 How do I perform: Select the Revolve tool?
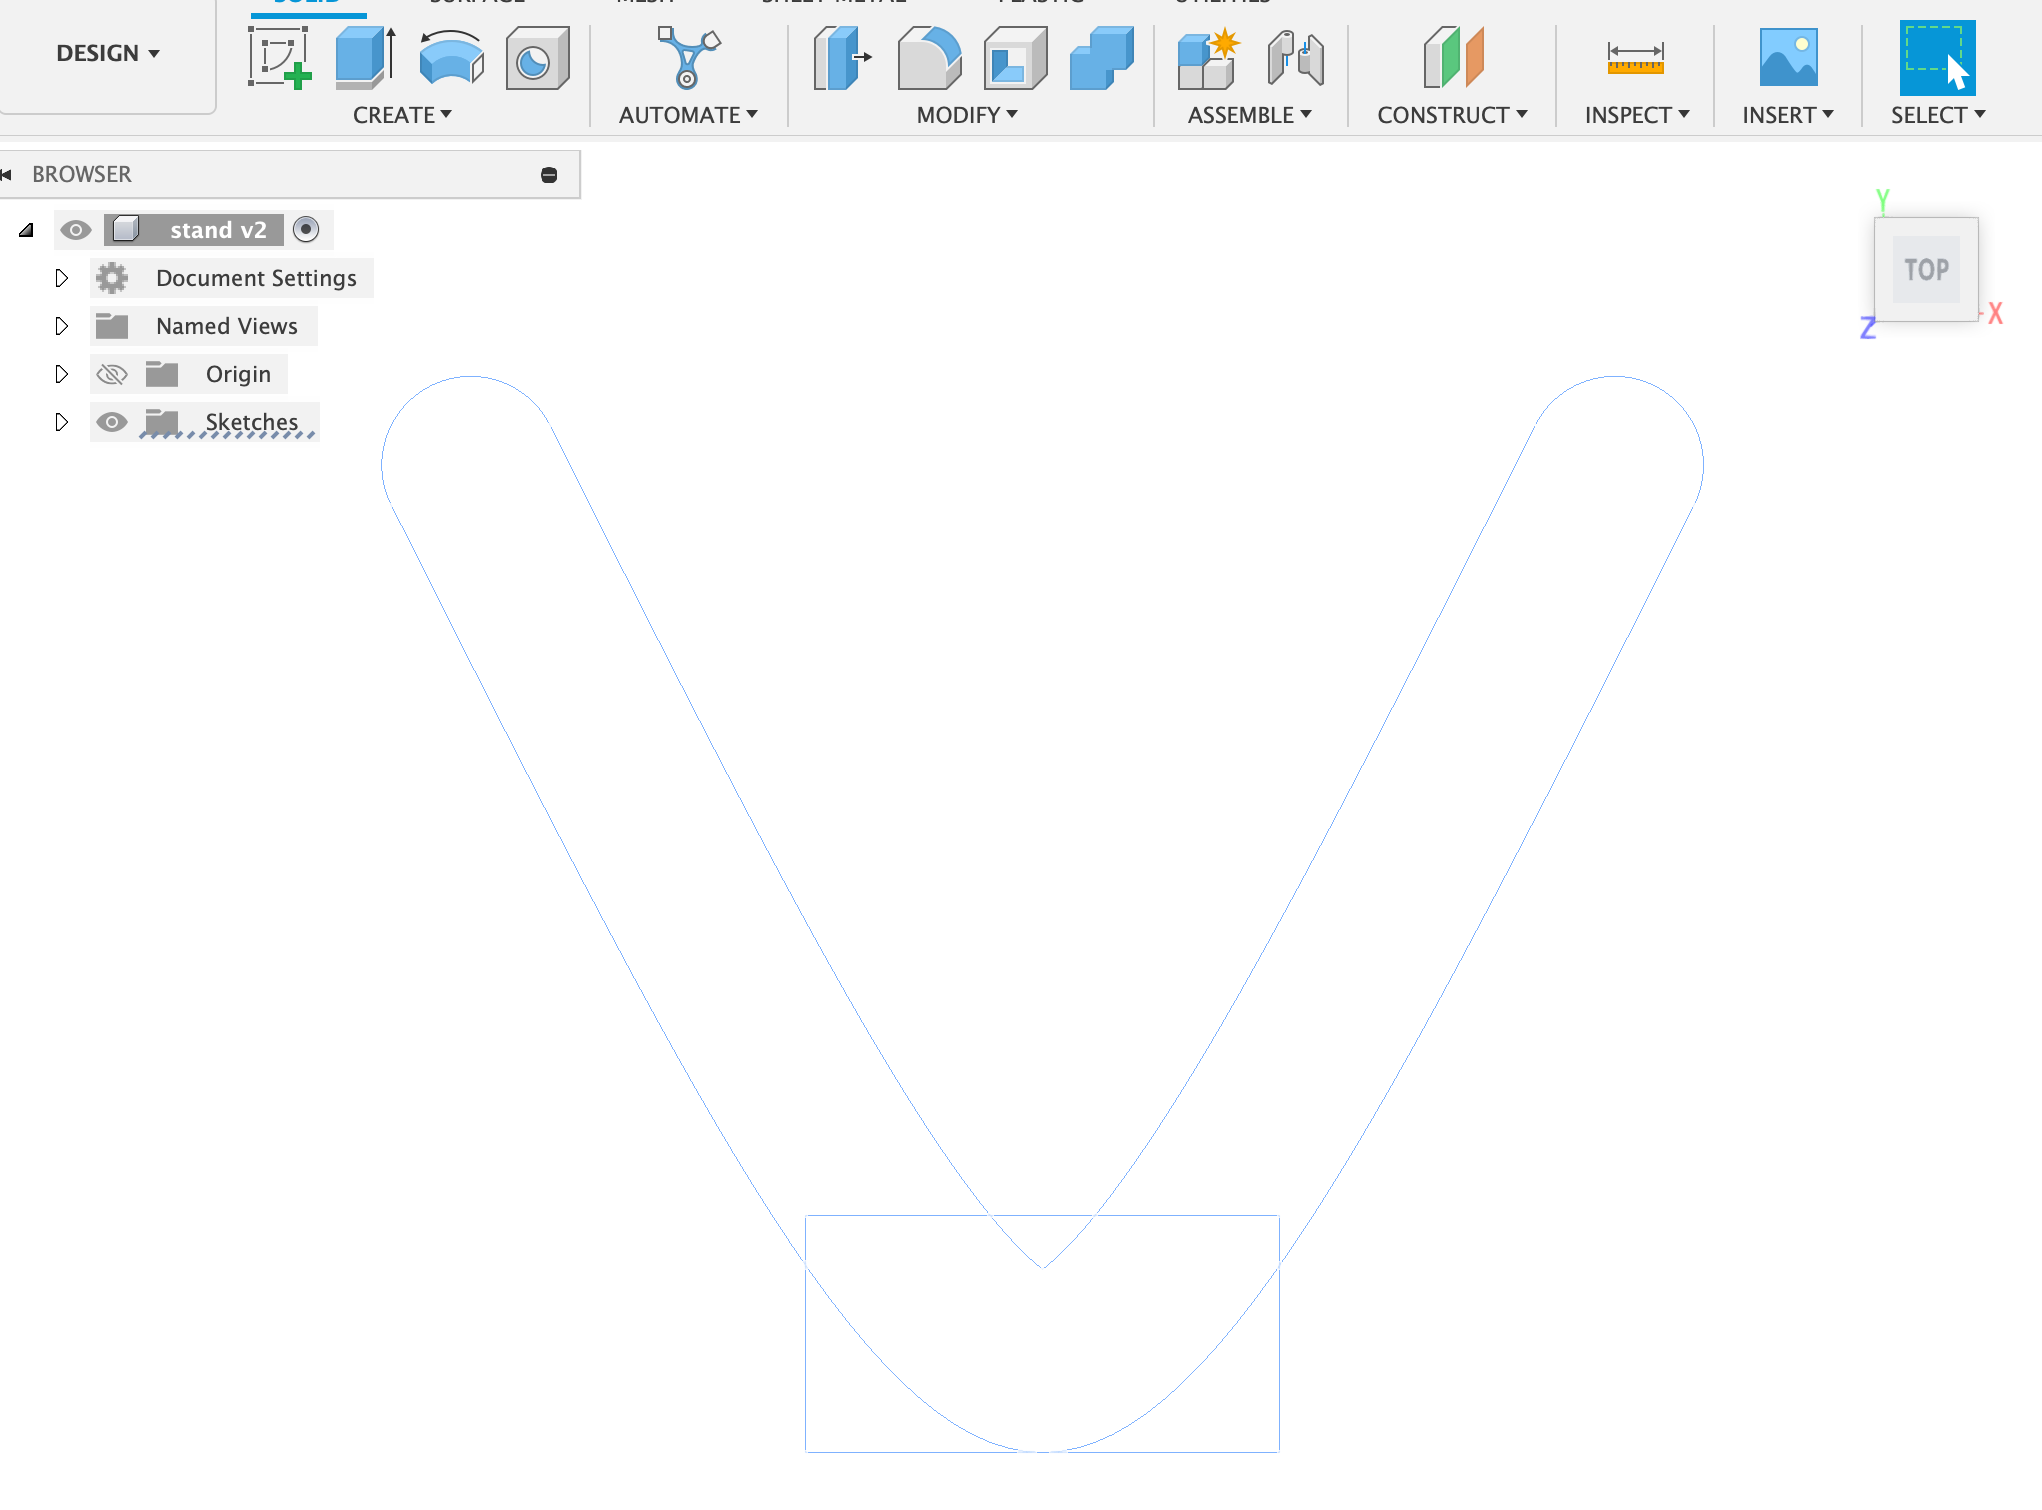(x=450, y=57)
